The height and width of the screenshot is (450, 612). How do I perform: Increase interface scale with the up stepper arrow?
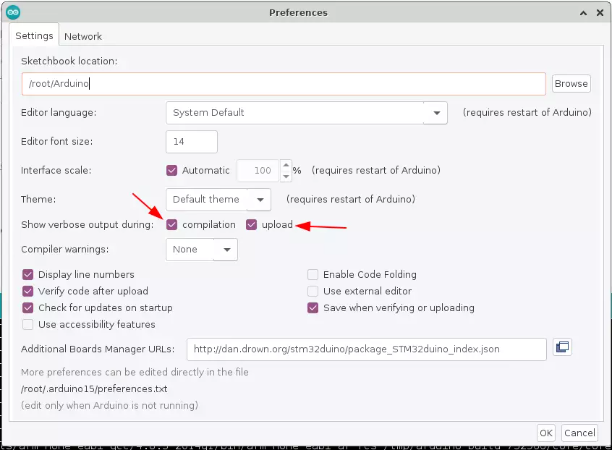point(286,165)
